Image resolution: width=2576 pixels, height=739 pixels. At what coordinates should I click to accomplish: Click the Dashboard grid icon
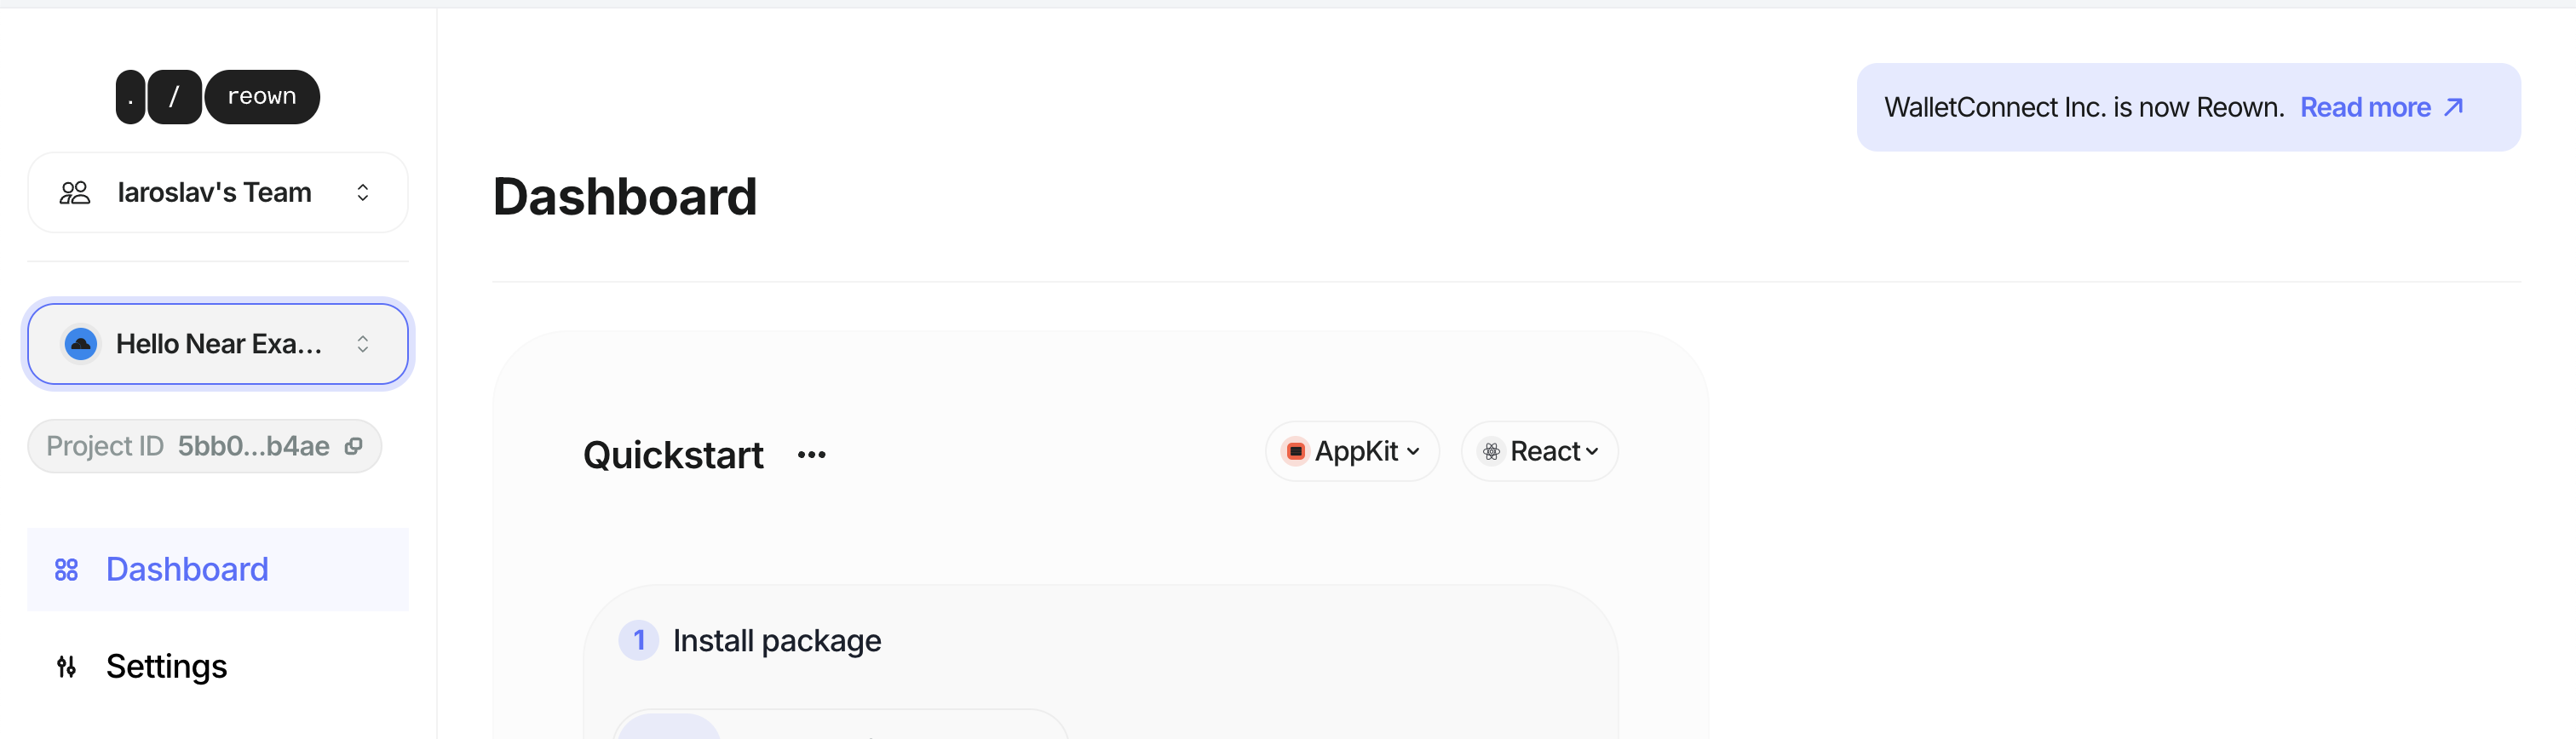coord(66,570)
